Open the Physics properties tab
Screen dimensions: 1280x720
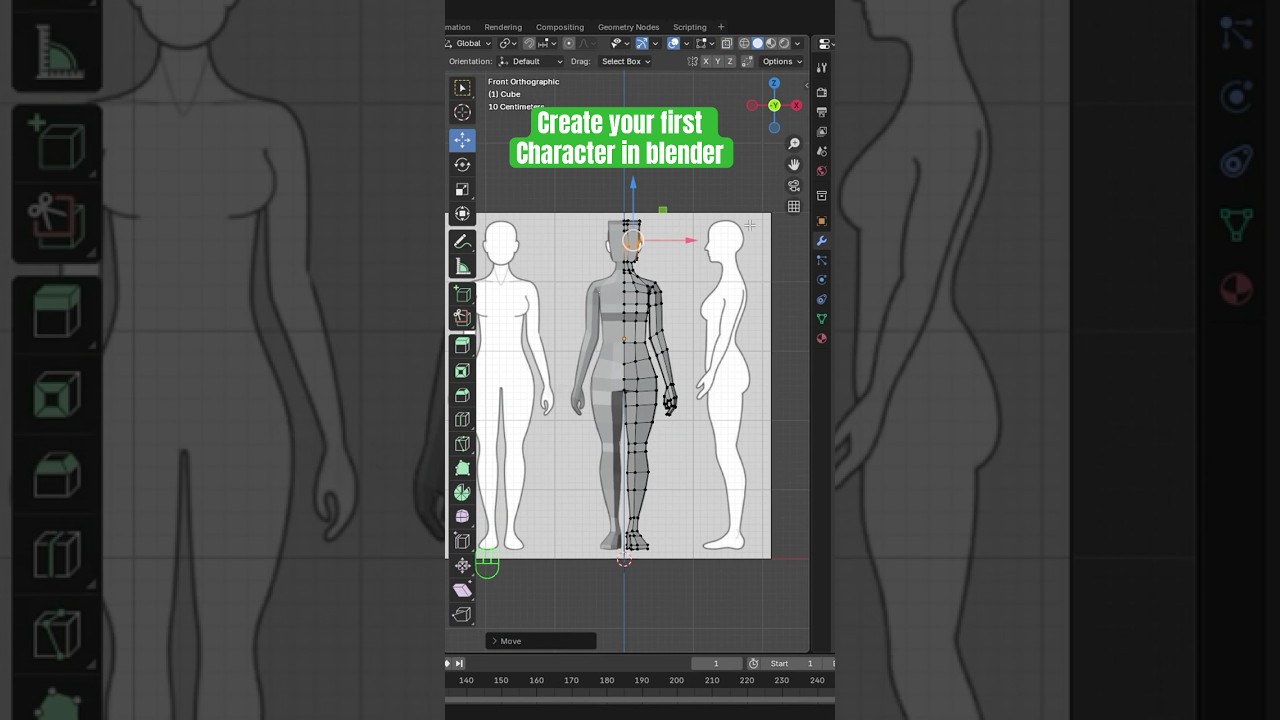pos(822,280)
